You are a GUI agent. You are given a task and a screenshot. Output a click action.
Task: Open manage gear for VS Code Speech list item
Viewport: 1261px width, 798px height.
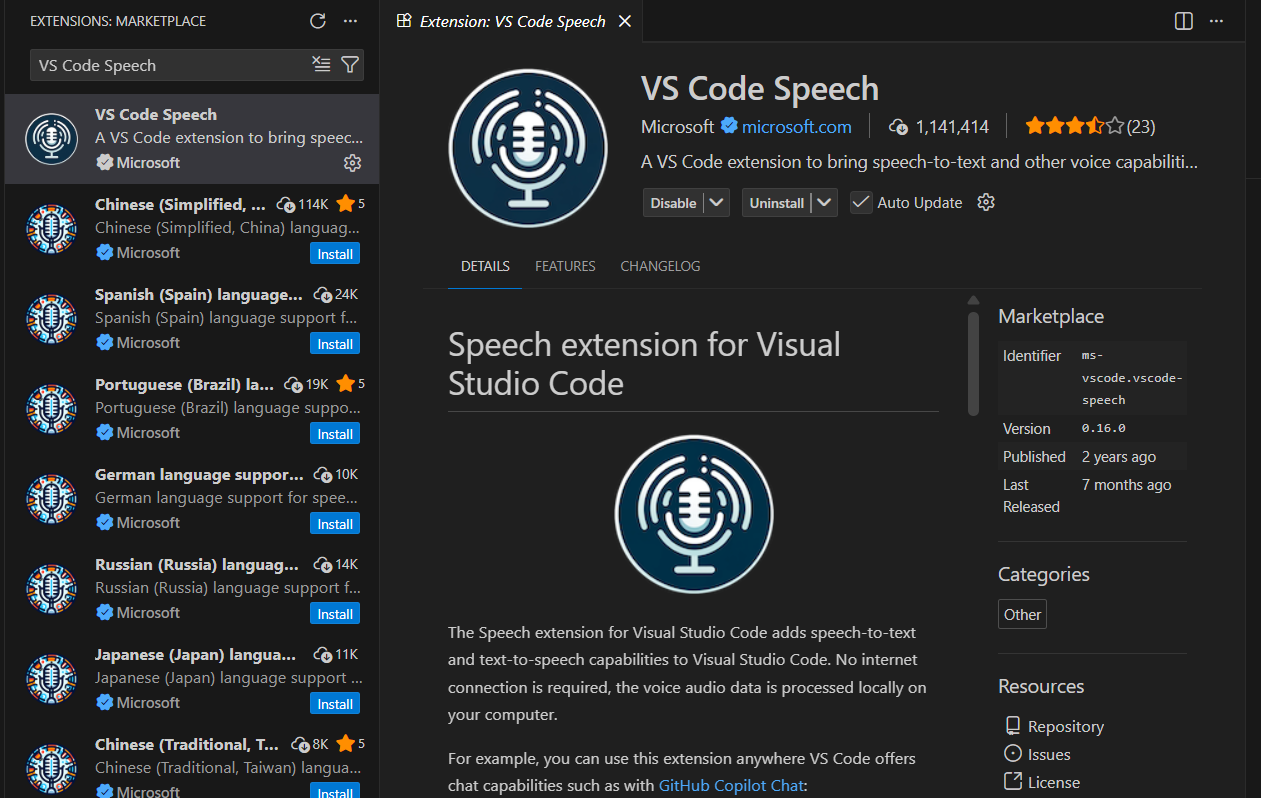352,162
